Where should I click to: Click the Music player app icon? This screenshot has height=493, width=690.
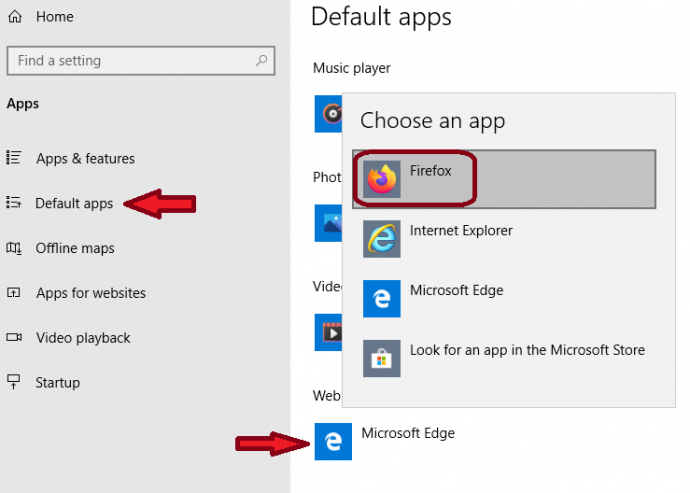coord(328,114)
